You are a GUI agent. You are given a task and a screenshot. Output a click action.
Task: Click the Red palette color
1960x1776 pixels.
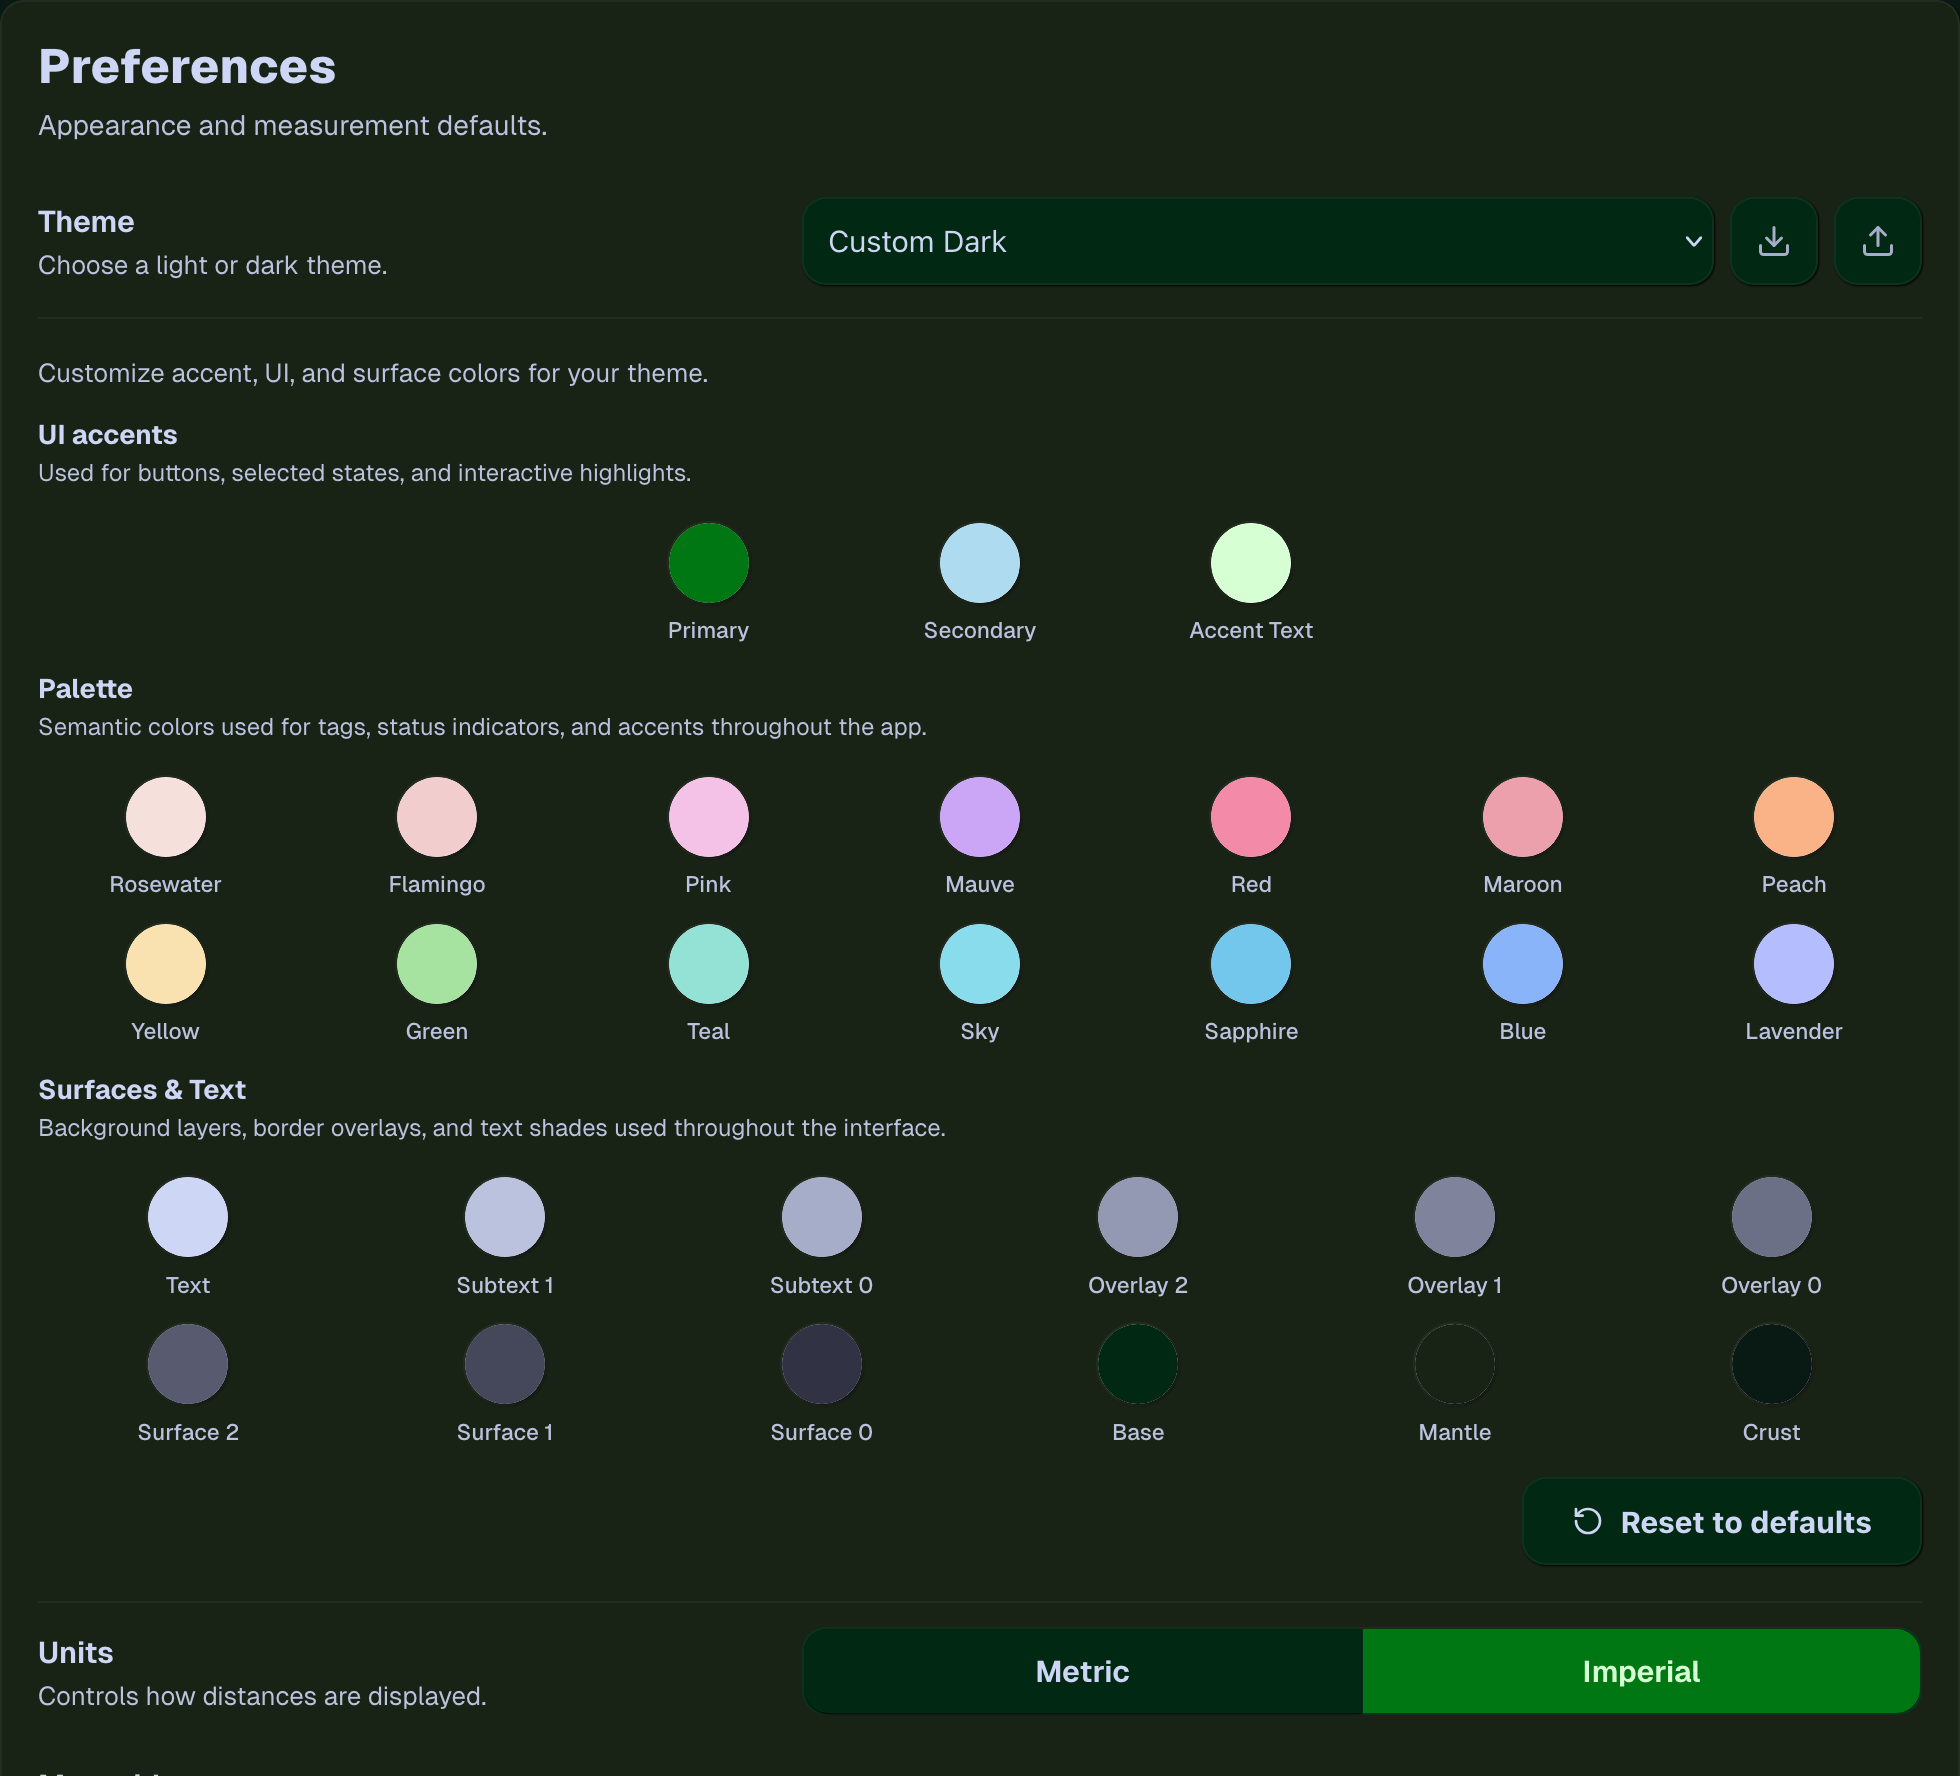point(1250,816)
